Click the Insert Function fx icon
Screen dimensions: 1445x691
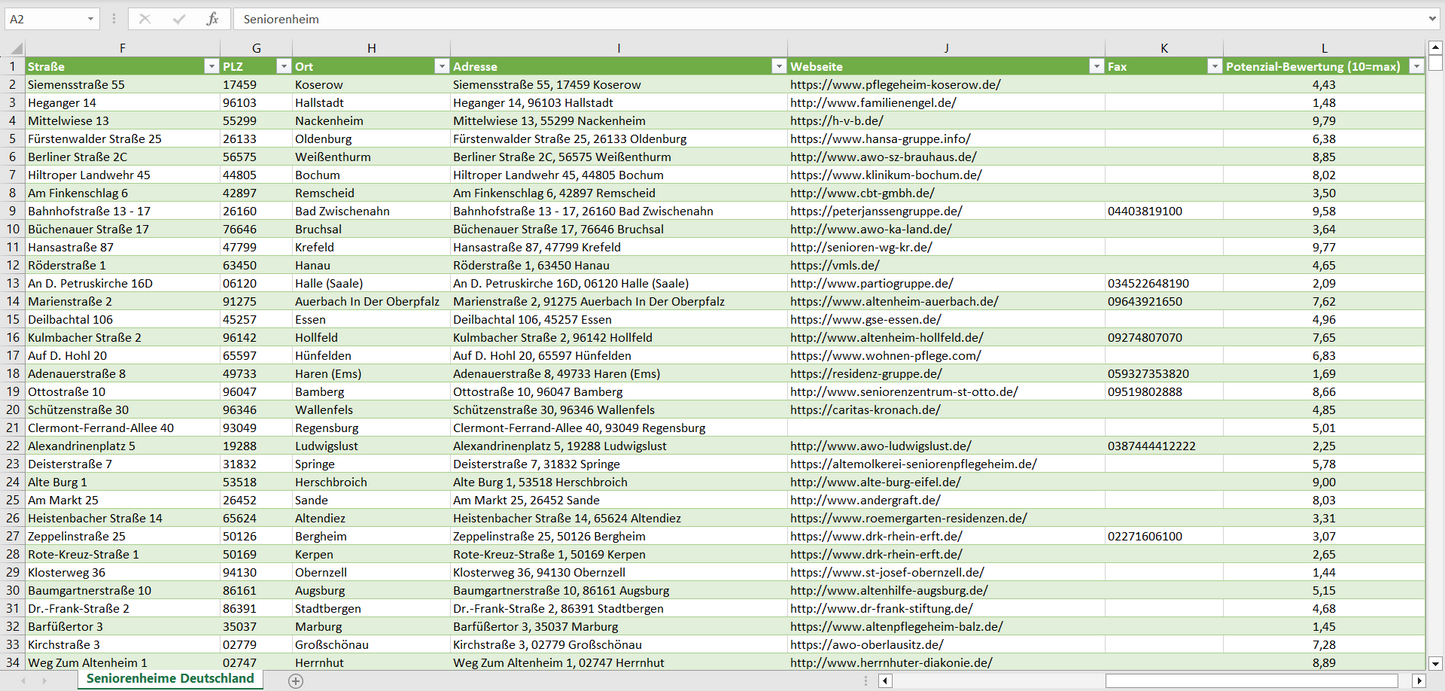pos(212,19)
